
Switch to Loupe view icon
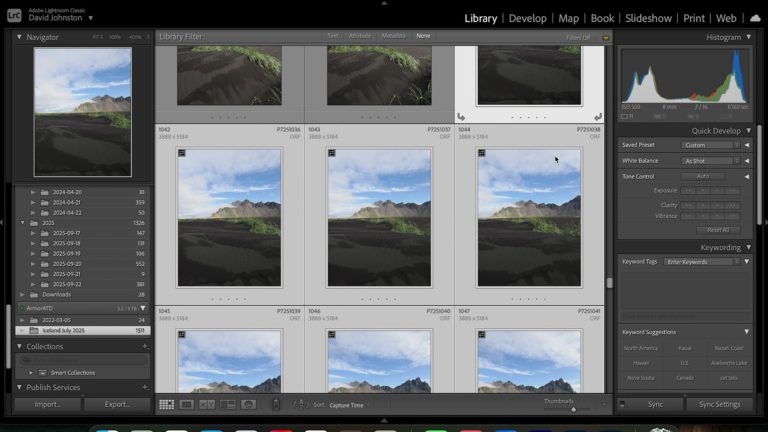(x=186, y=404)
